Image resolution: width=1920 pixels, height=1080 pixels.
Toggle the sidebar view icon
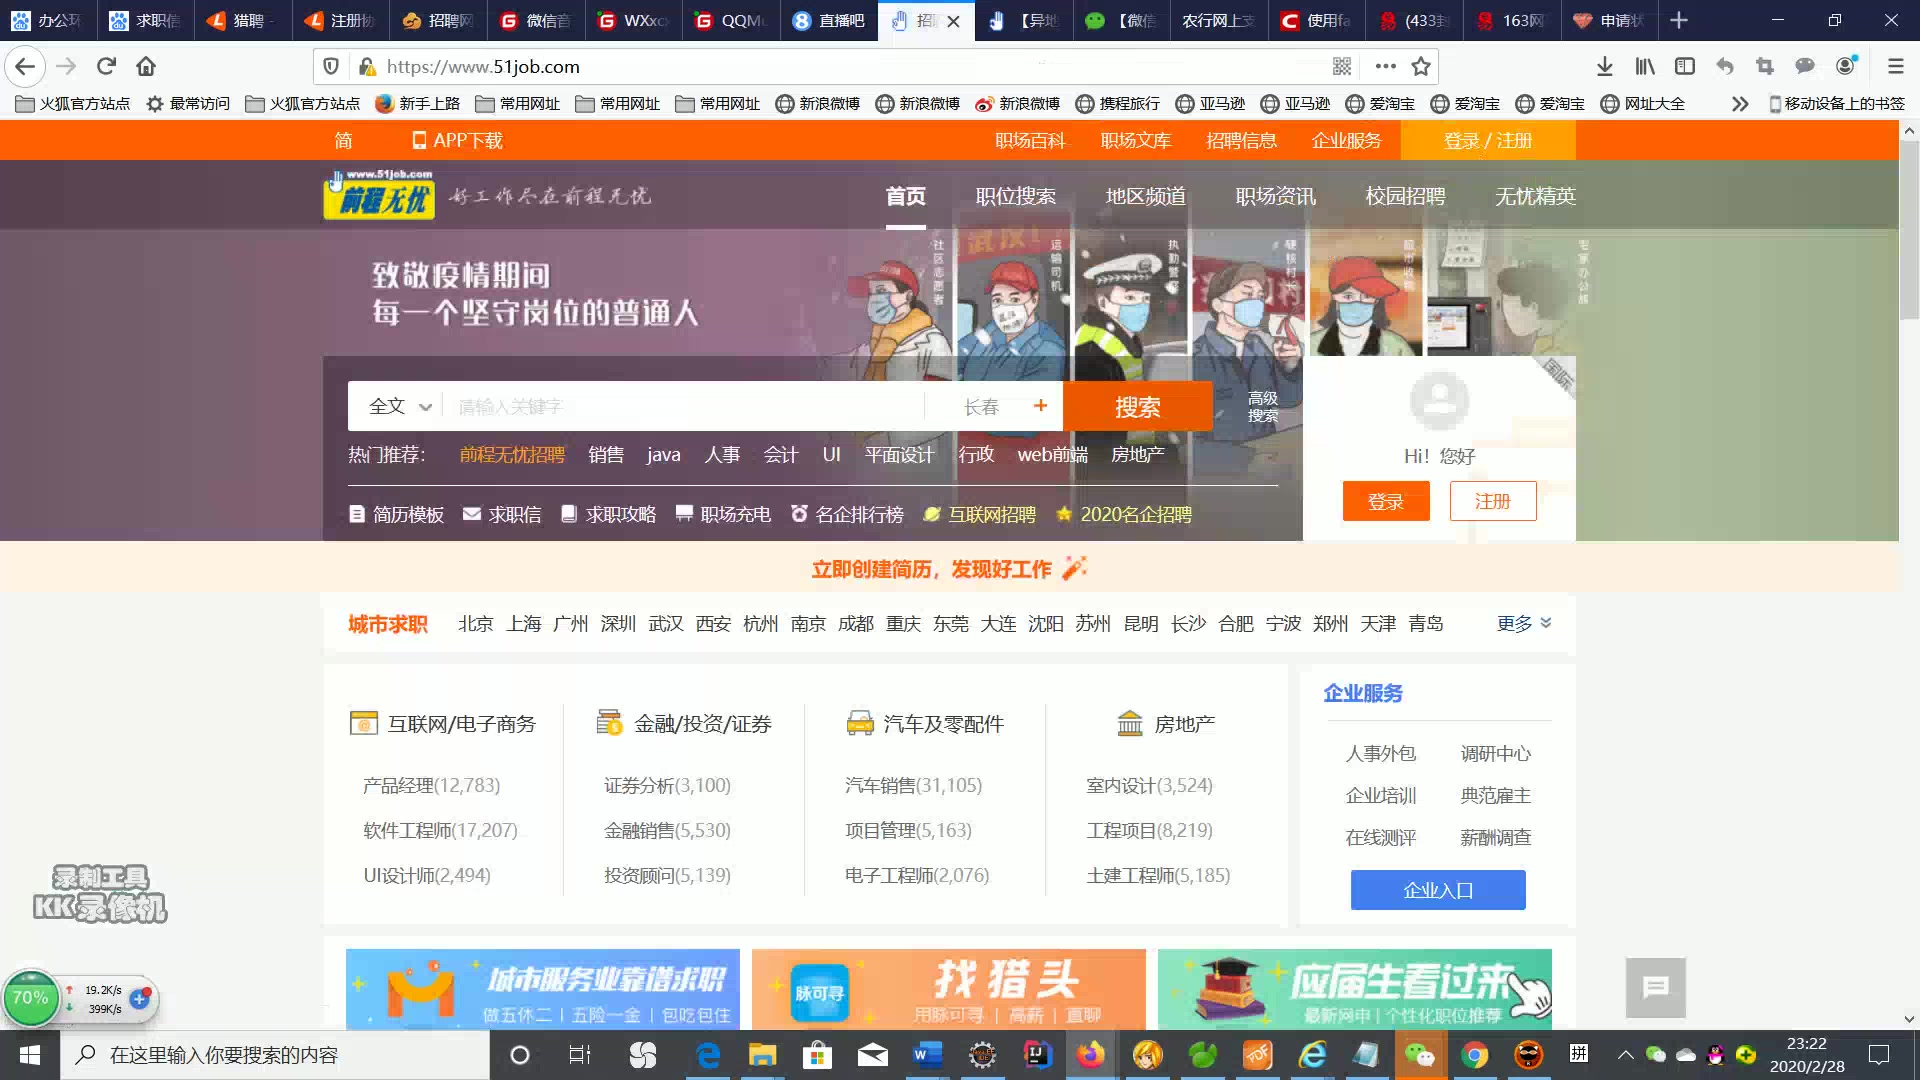pos(1685,66)
